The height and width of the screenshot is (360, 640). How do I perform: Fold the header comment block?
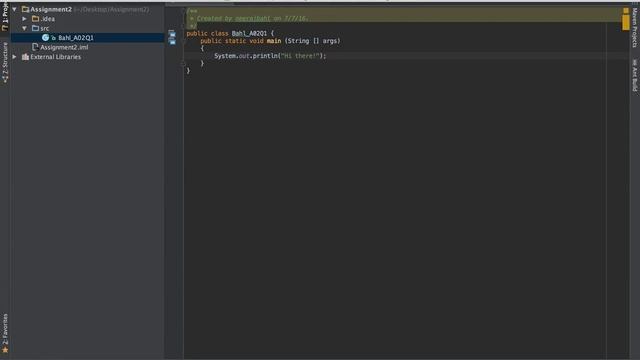point(183,11)
